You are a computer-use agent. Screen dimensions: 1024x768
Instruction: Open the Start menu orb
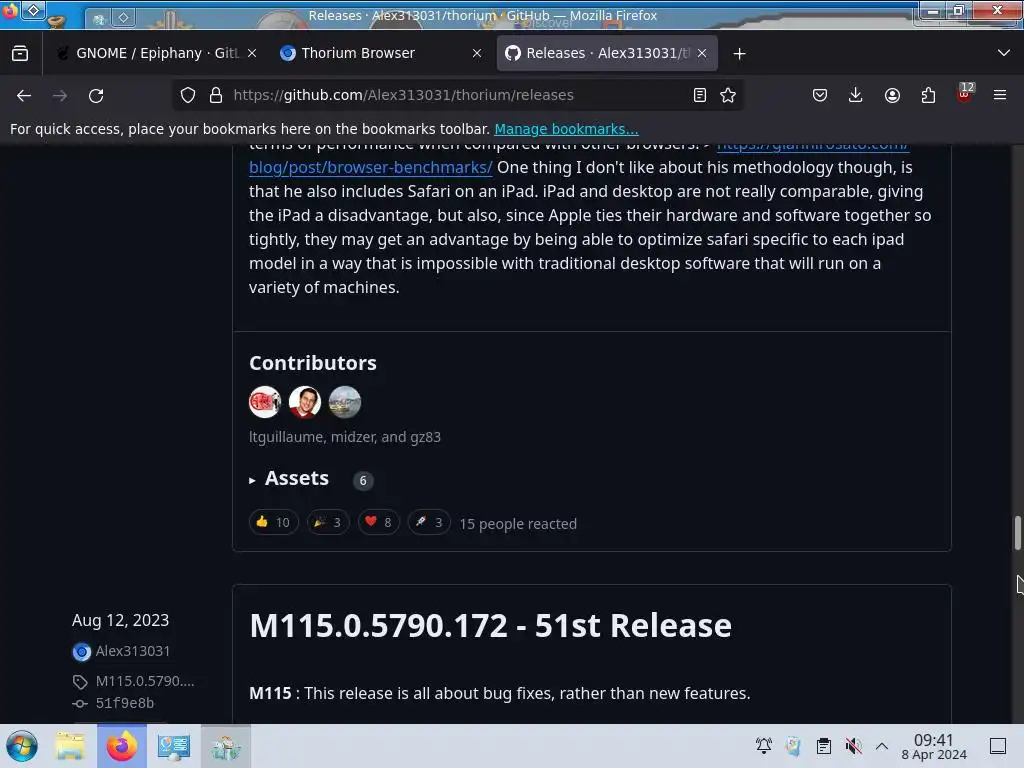(x=22, y=746)
